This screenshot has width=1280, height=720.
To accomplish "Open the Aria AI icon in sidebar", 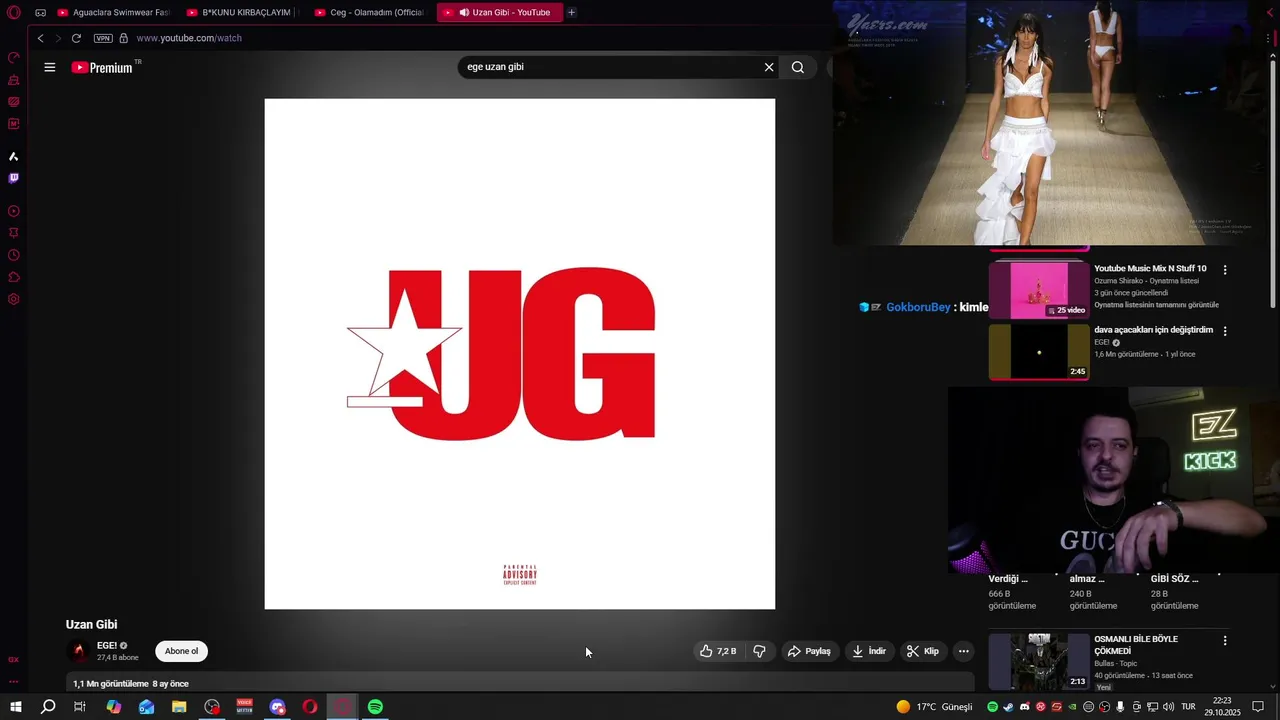I will [14, 156].
